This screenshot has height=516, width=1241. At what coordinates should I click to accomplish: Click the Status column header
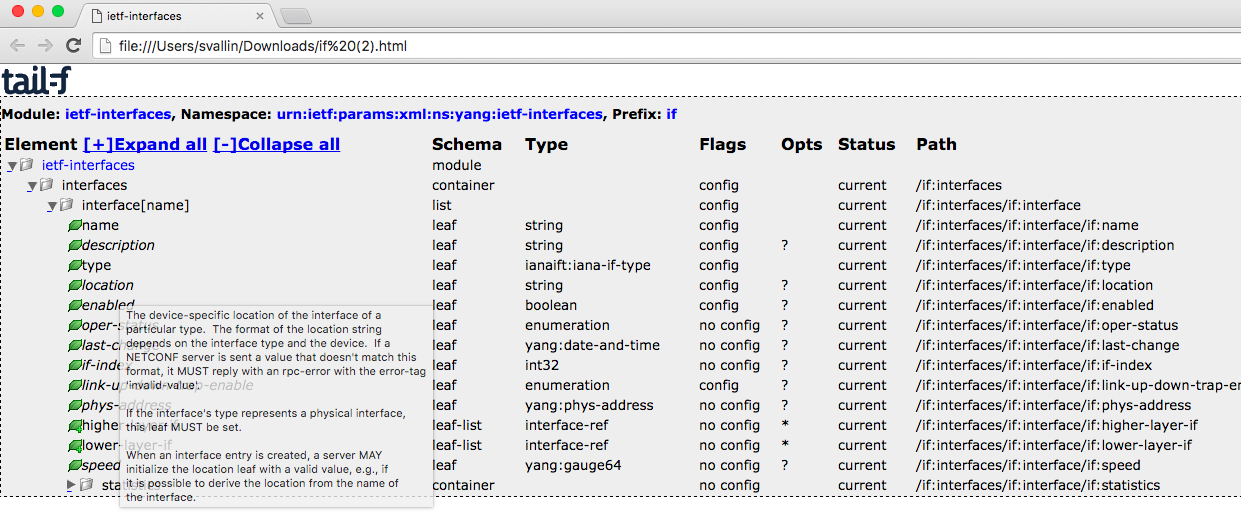(x=866, y=144)
